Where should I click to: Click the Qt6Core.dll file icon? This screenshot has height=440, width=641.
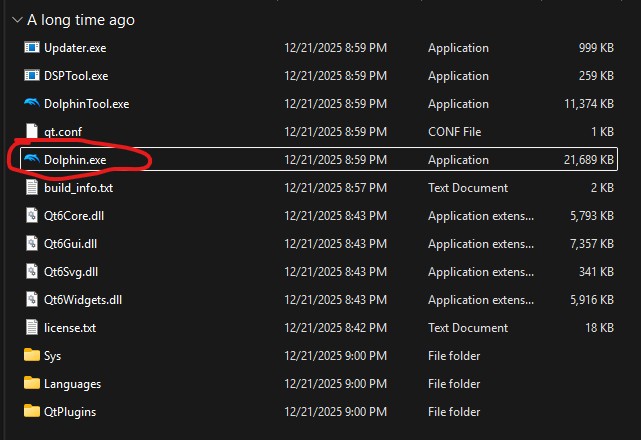click(31, 216)
